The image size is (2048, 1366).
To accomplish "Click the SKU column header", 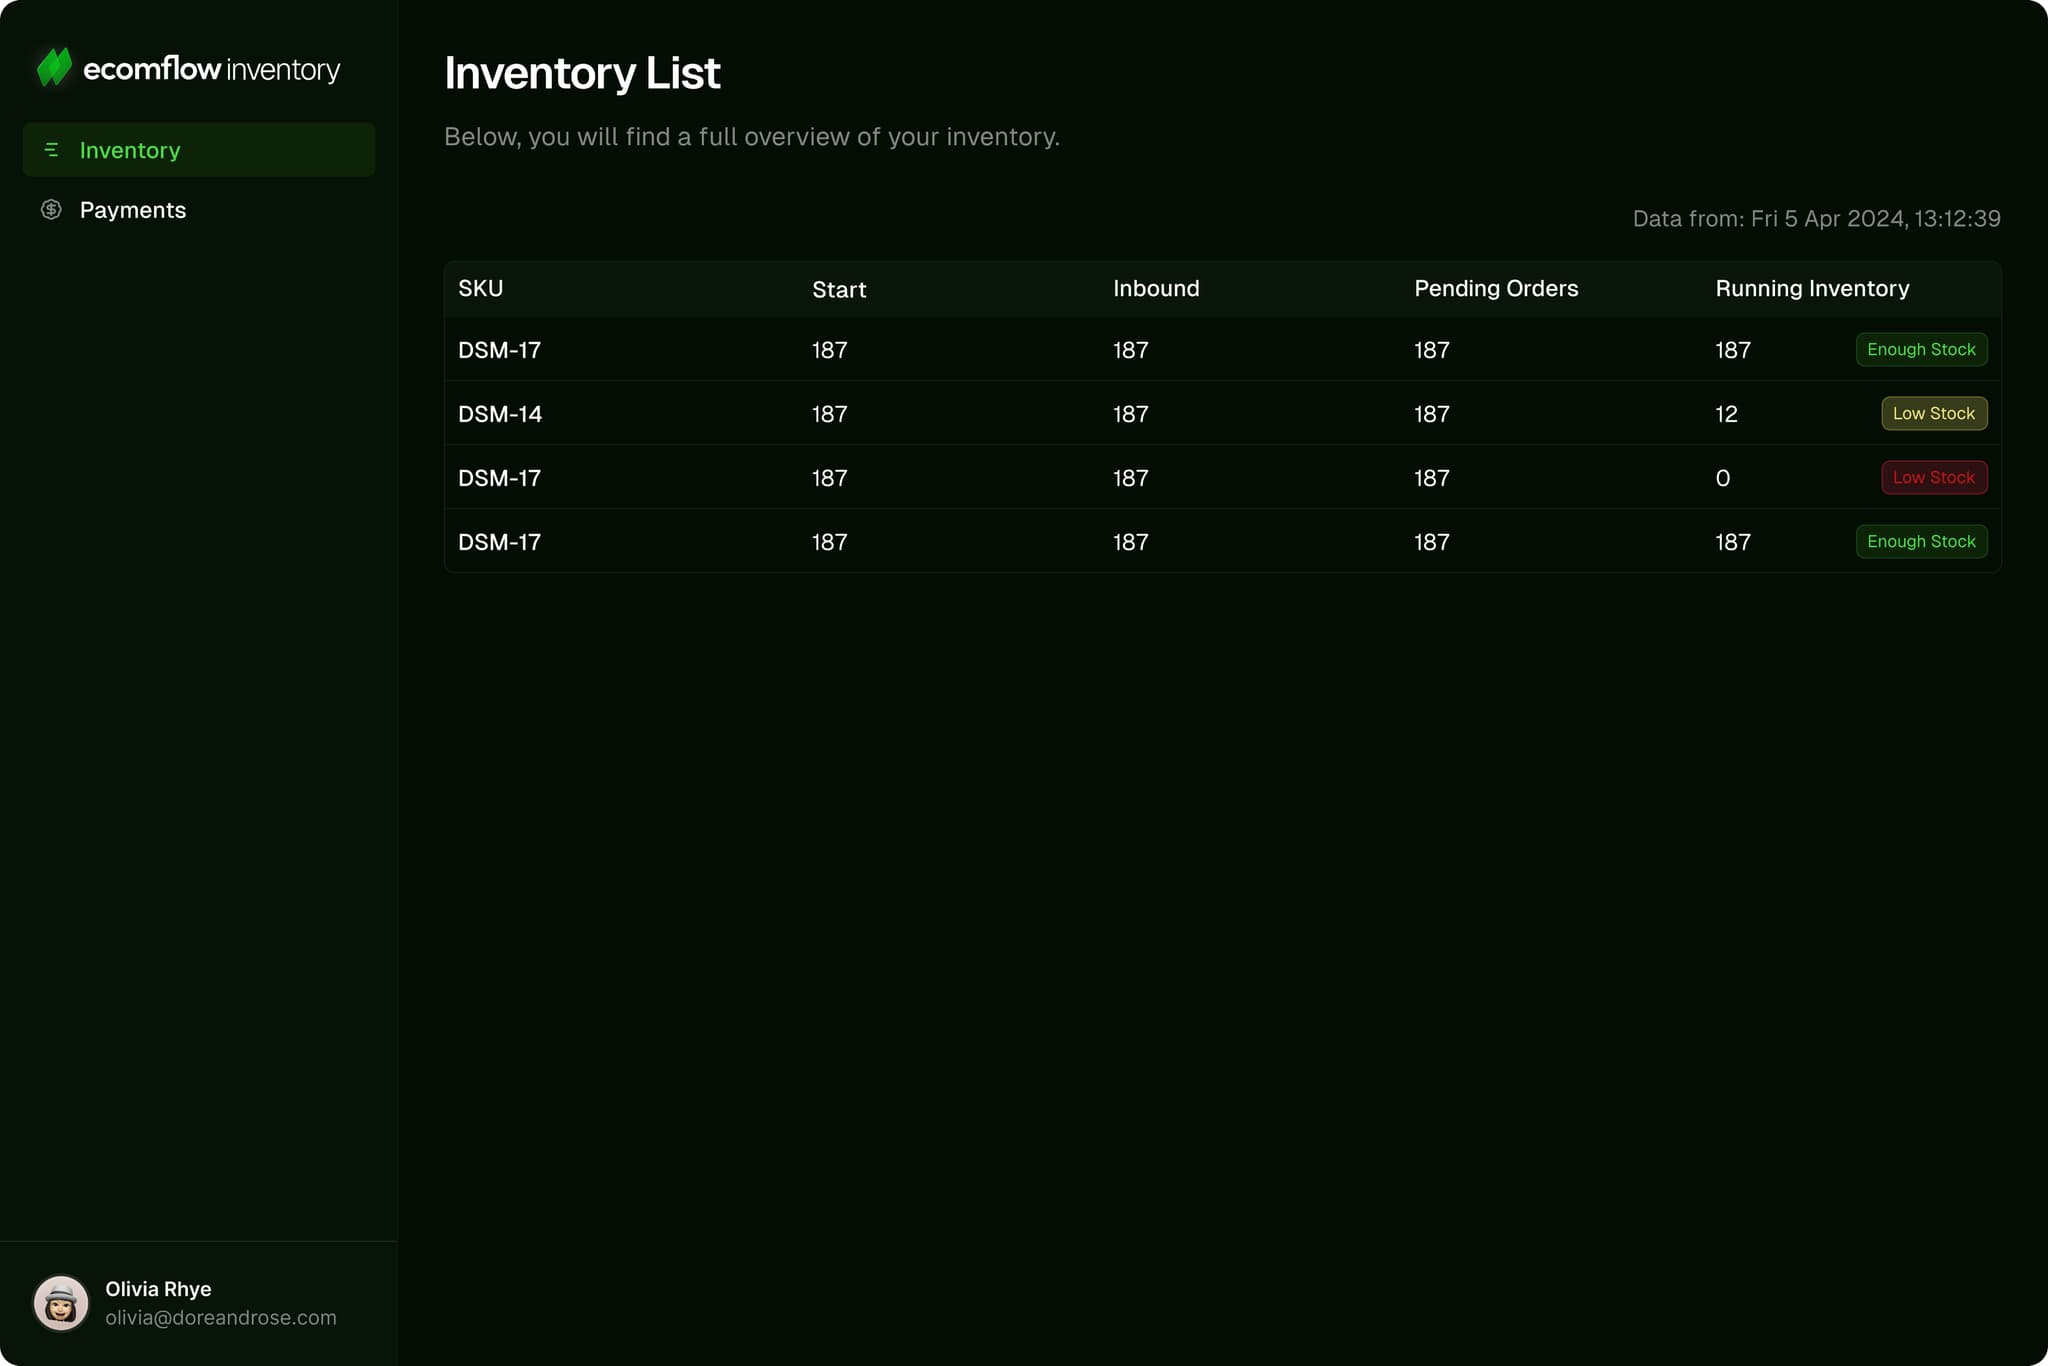I will pyautogui.click(x=480, y=289).
